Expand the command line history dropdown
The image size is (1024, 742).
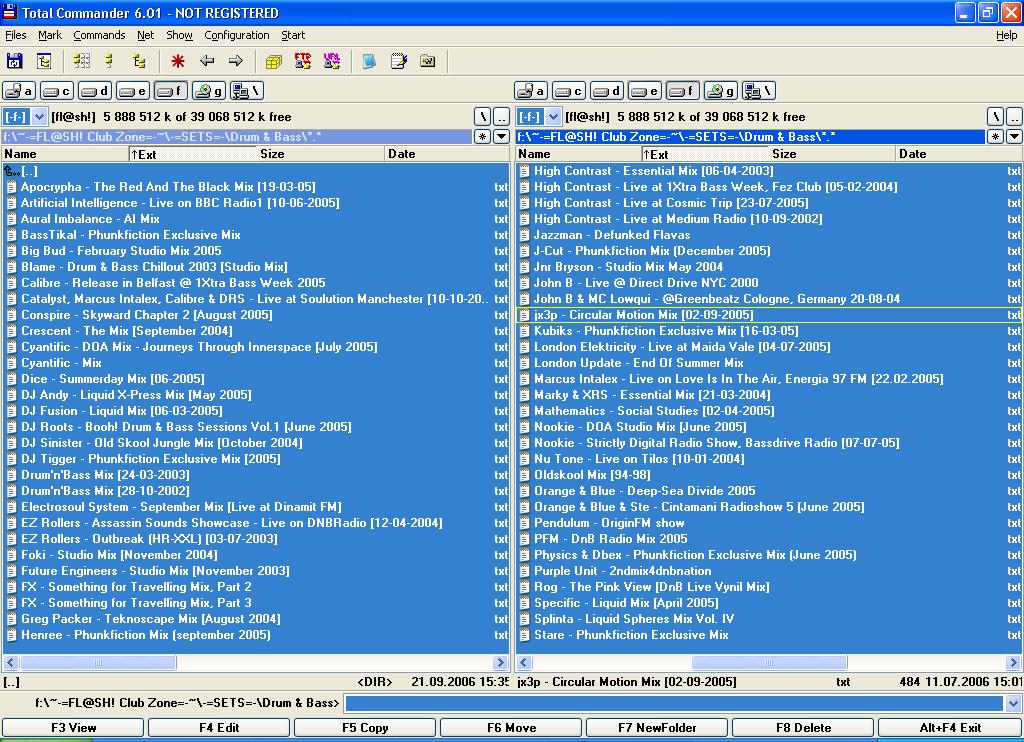[1014, 703]
